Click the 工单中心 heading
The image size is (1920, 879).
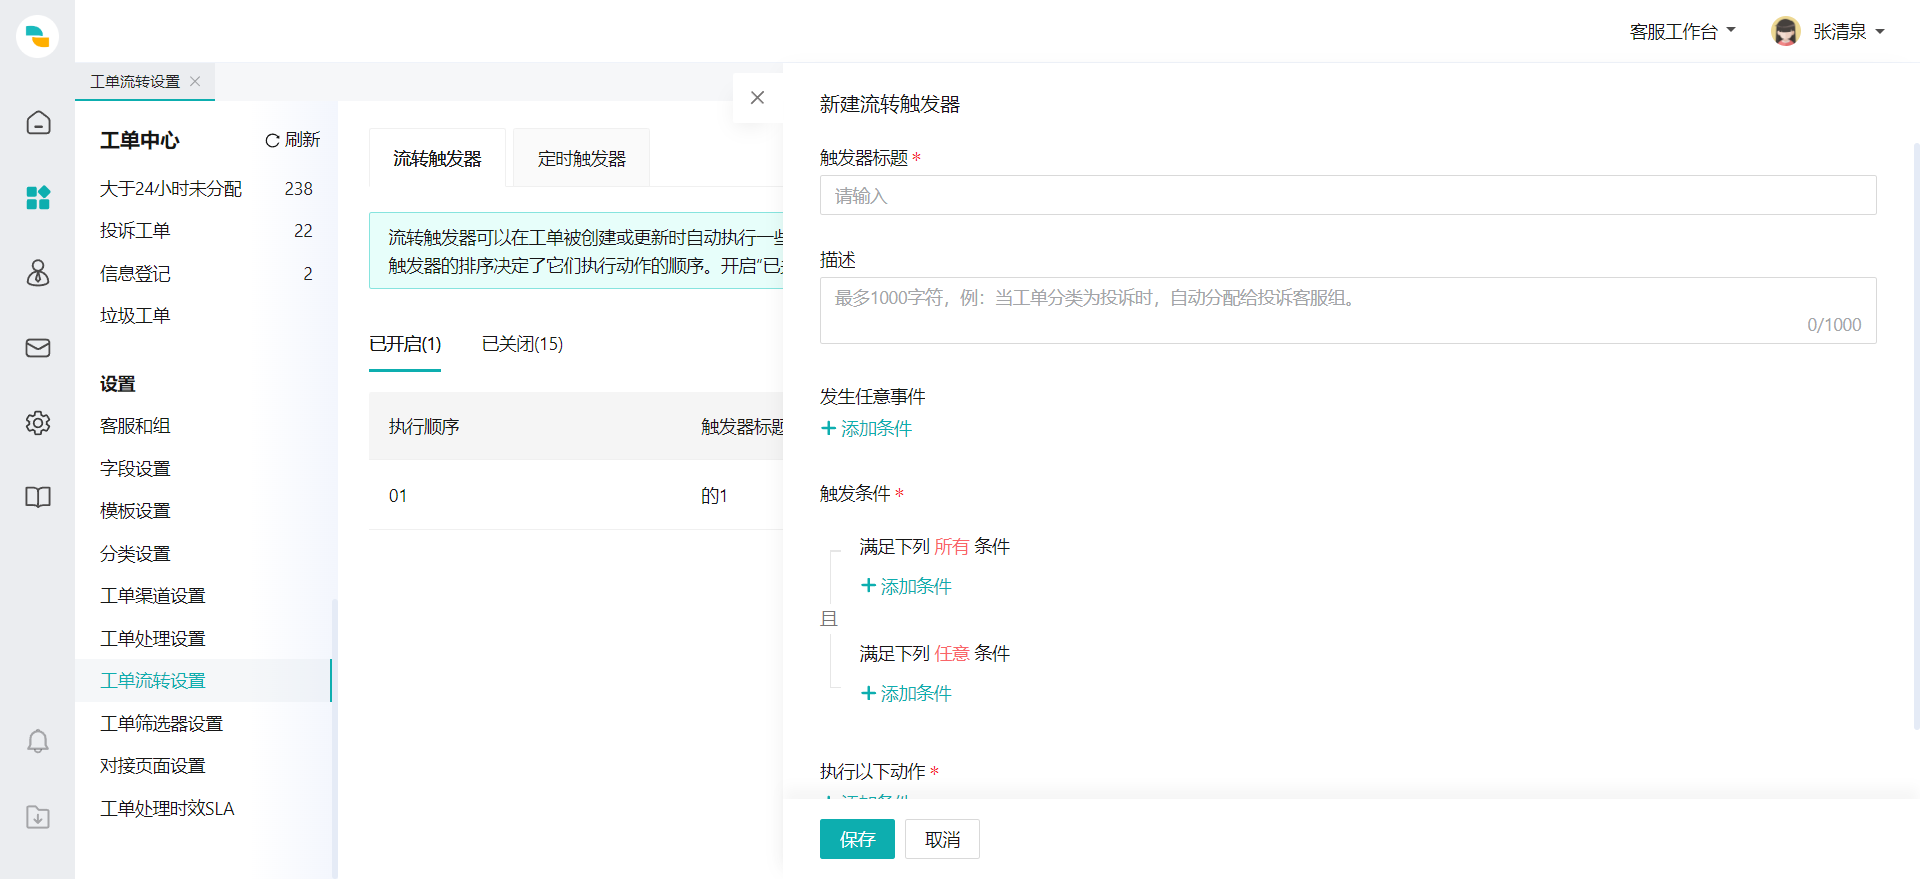pyautogui.click(x=139, y=140)
